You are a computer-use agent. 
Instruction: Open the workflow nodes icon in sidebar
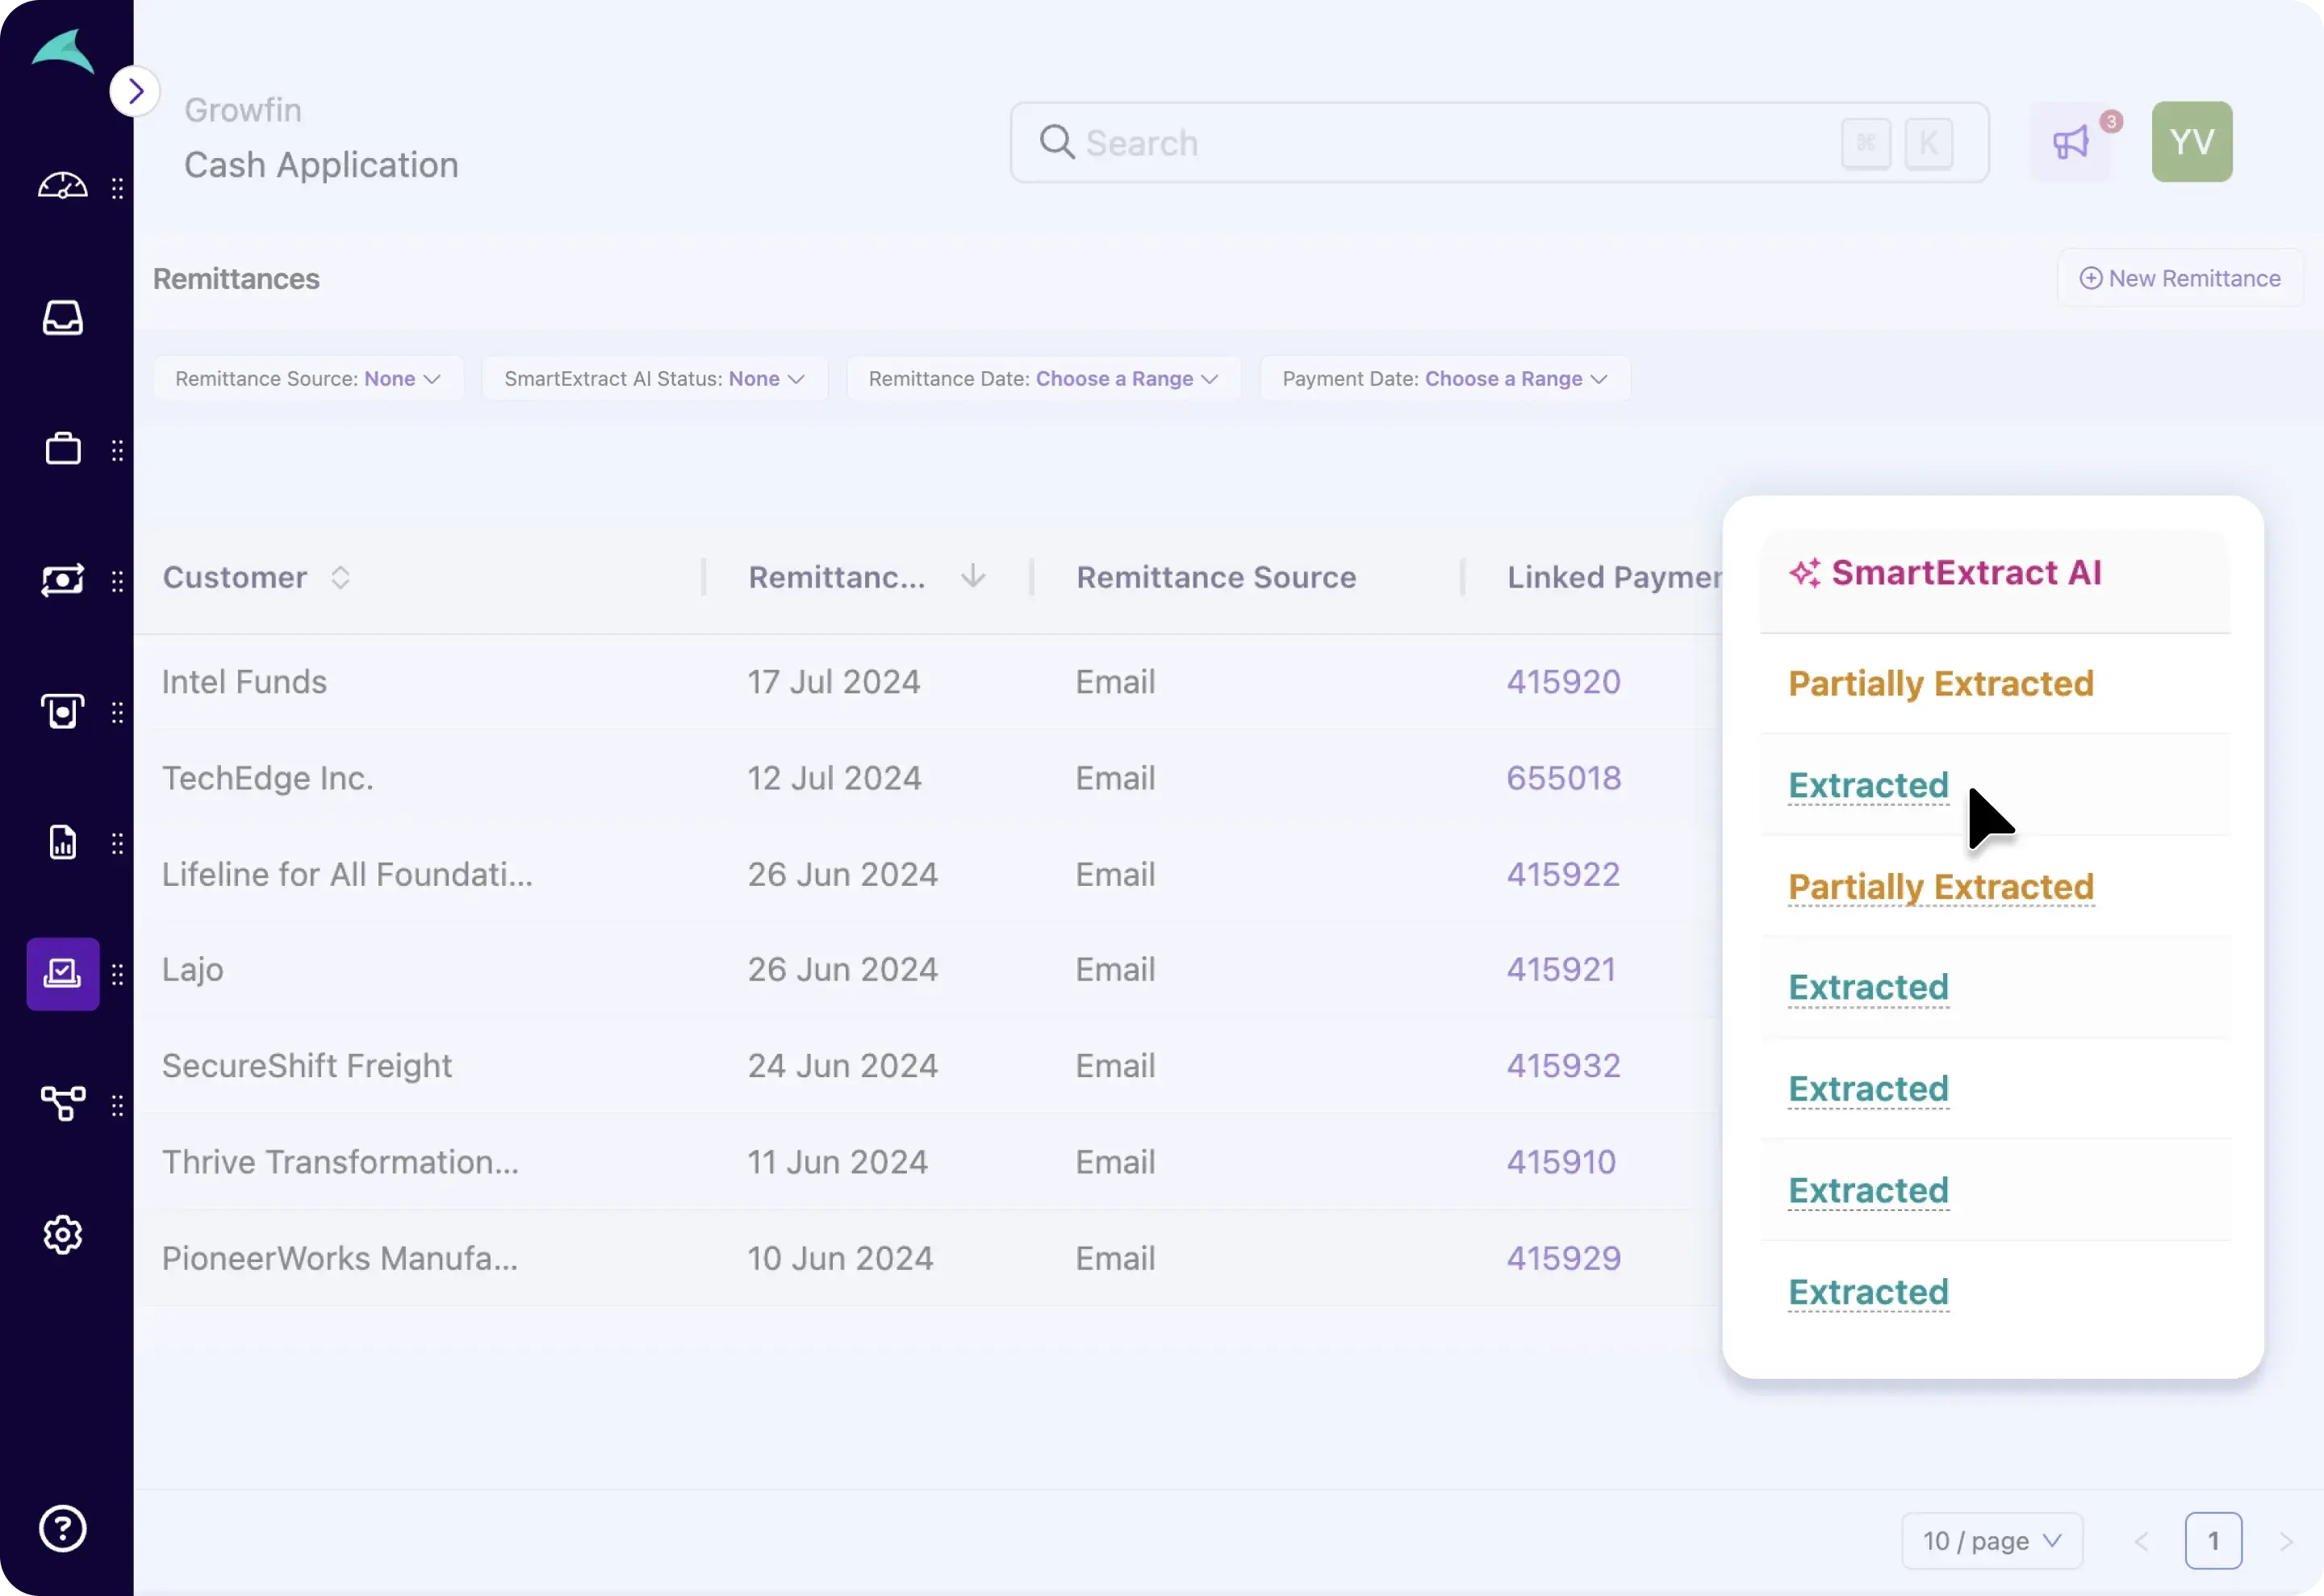tap(62, 1104)
